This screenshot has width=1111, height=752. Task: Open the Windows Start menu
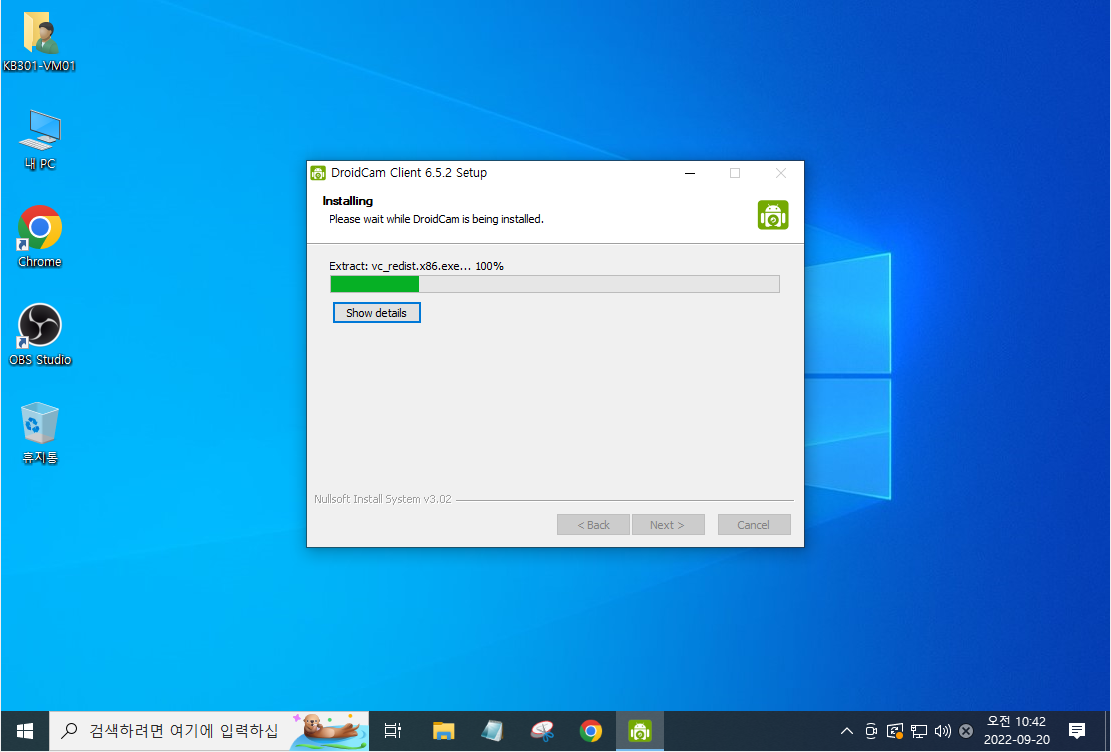tap(24, 731)
